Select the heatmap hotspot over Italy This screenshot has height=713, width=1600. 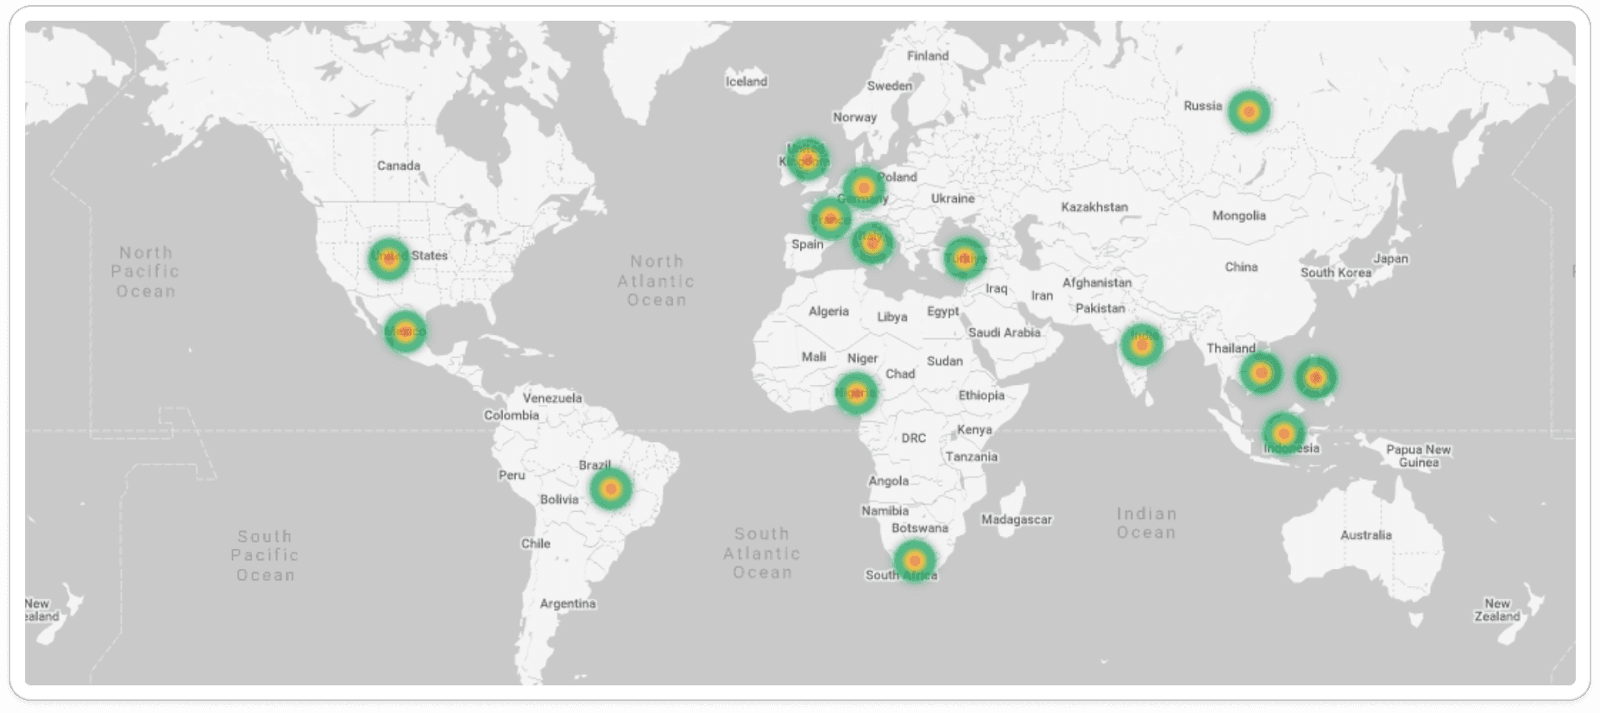[872, 242]
